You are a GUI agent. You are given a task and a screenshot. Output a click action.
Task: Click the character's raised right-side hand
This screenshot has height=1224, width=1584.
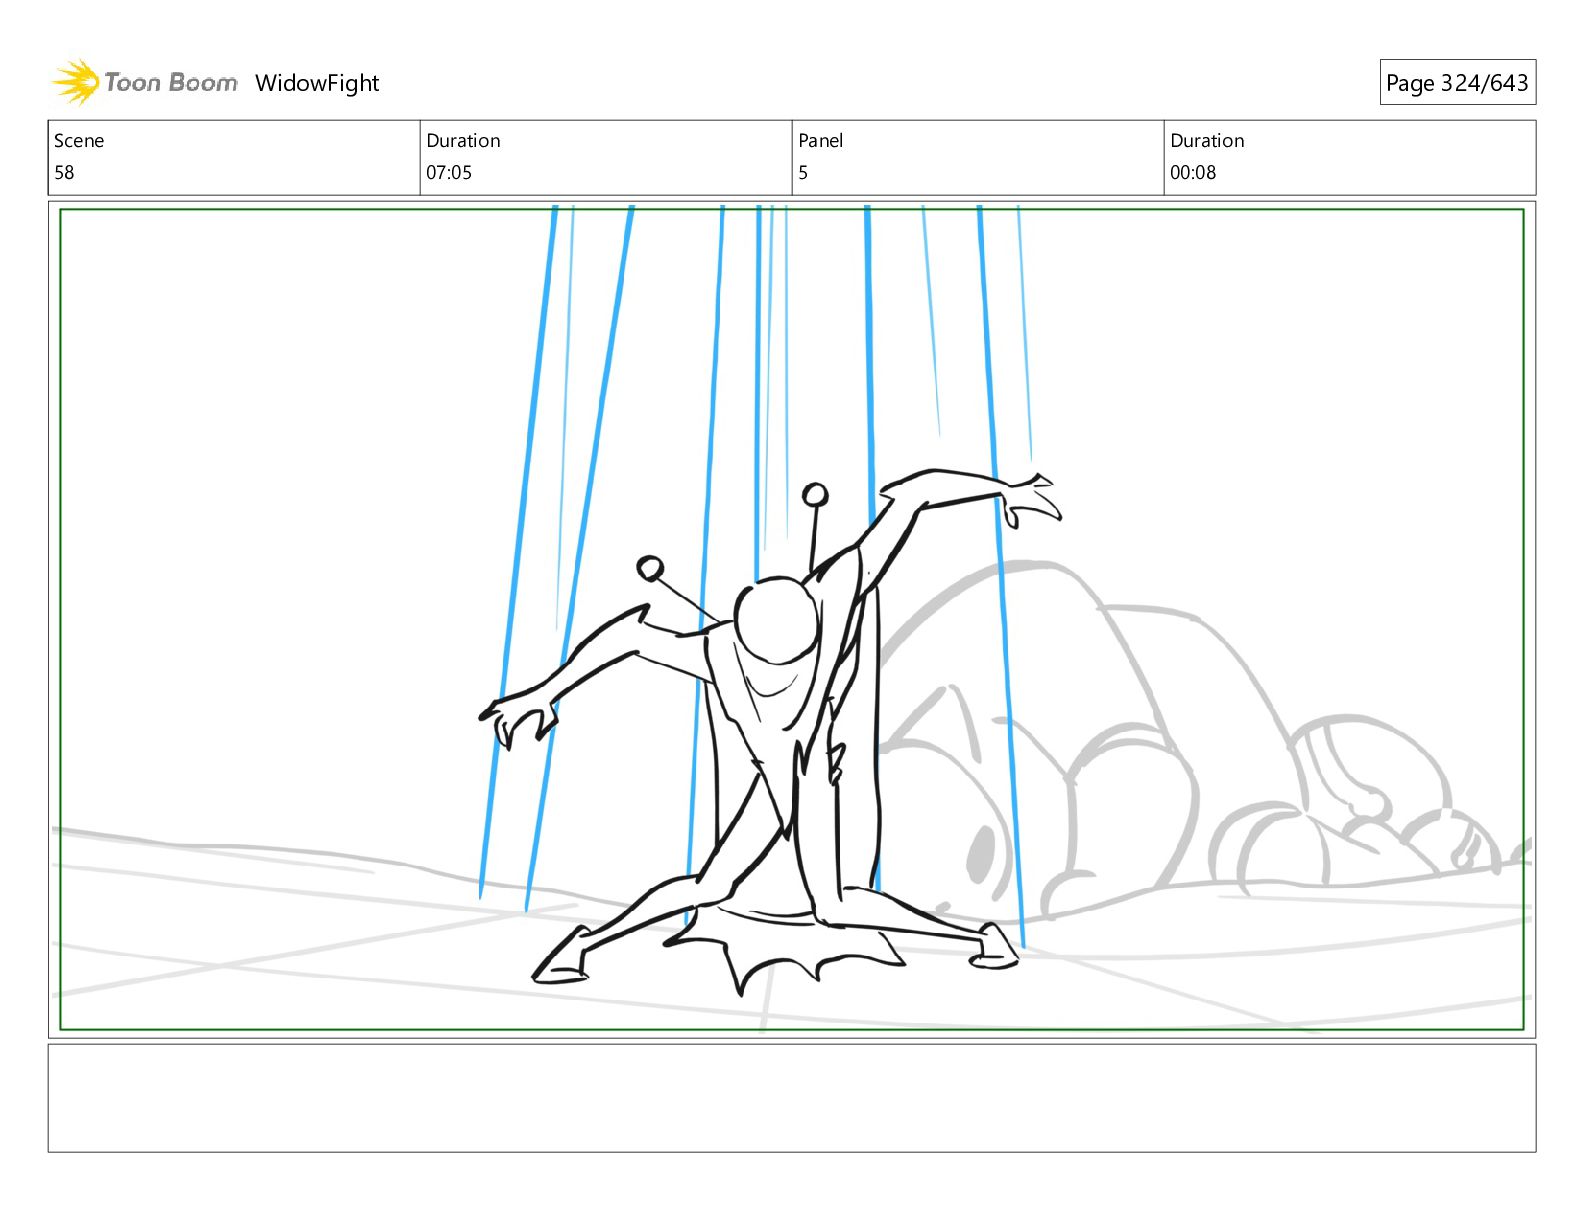pyautogui.click(x=1031, y=499)
